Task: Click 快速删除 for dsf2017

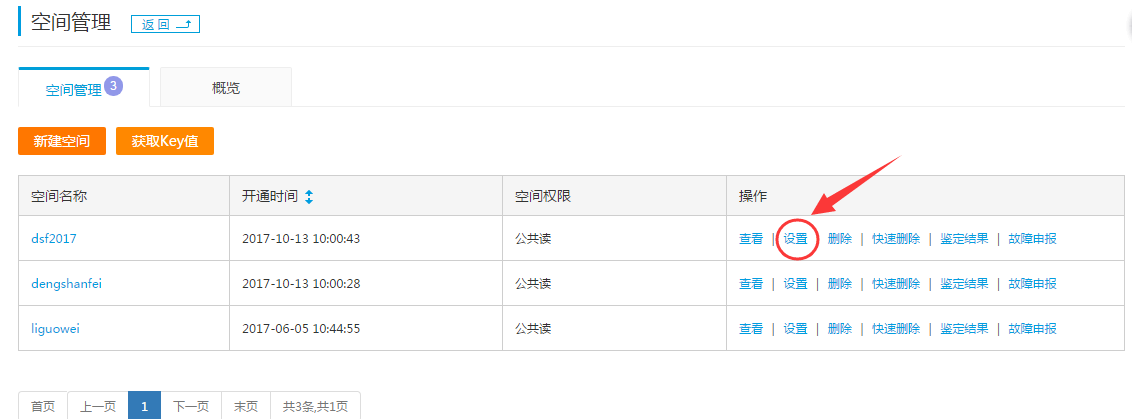Action: click(x=896, y=239)
